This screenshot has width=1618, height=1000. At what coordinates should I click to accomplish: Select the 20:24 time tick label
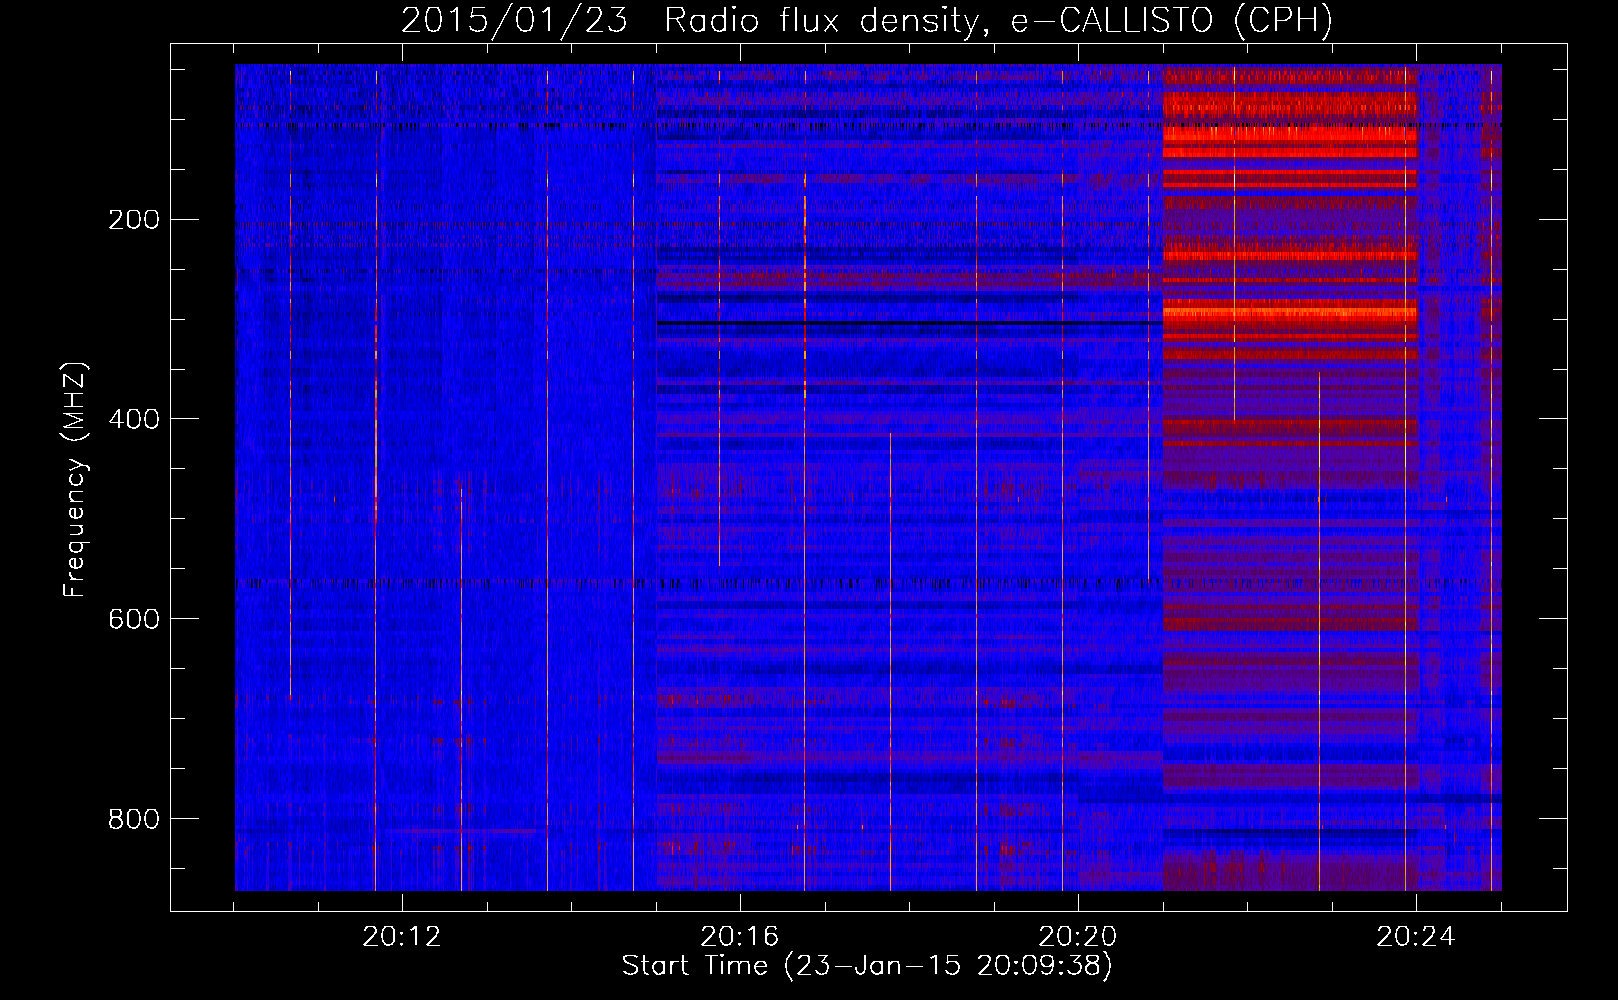coord(1416,937)
